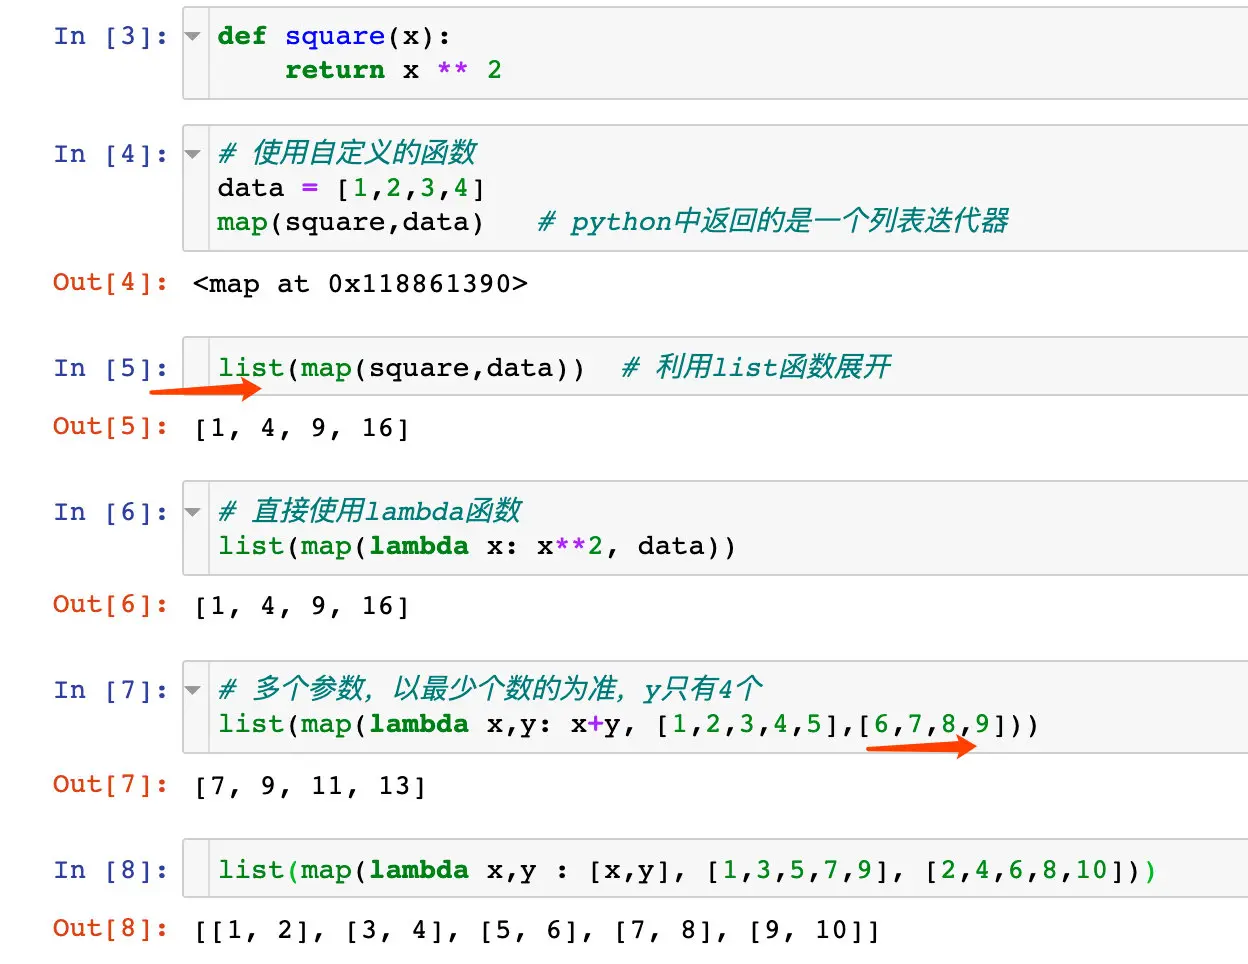Click the list(map(square,data)) cell

tap(715, 368)
